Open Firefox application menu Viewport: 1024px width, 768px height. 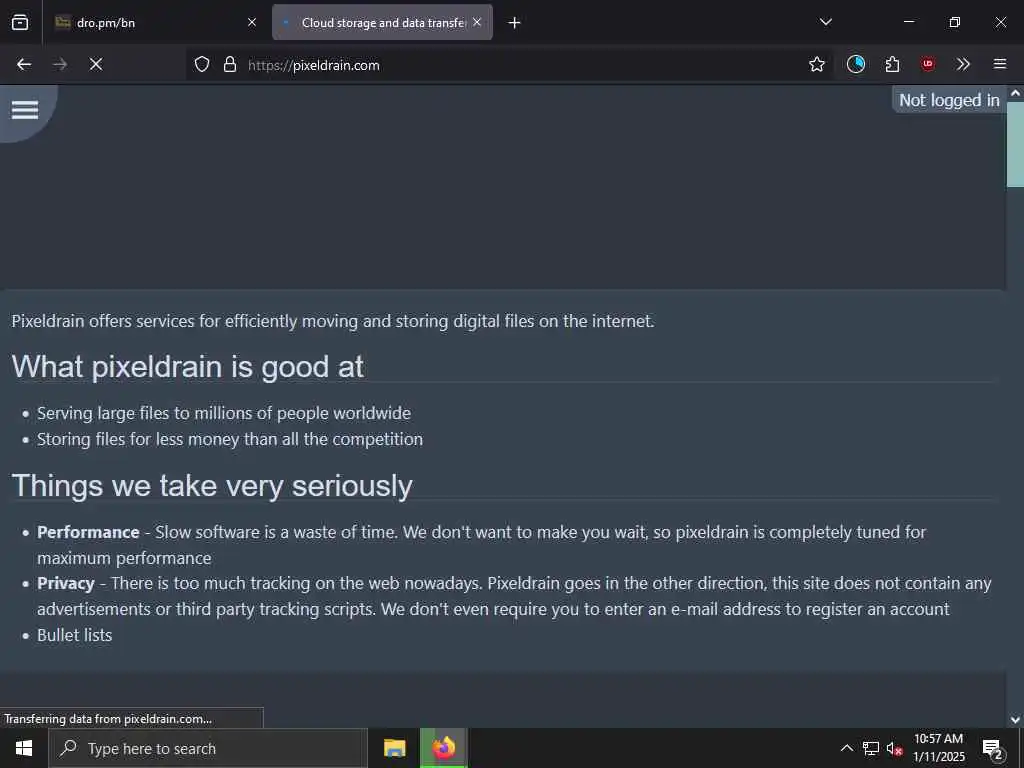(x=999, y=64)
